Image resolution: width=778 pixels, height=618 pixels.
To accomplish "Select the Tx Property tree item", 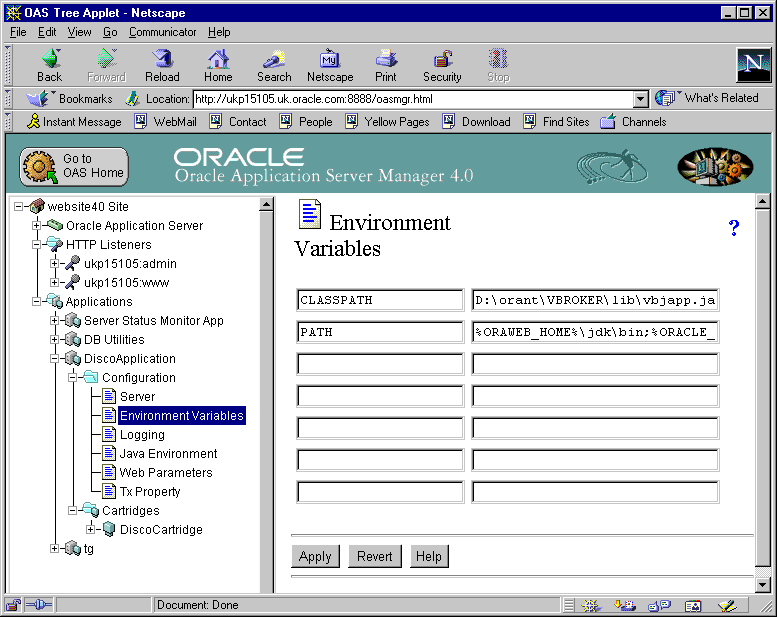I will 150,492.
